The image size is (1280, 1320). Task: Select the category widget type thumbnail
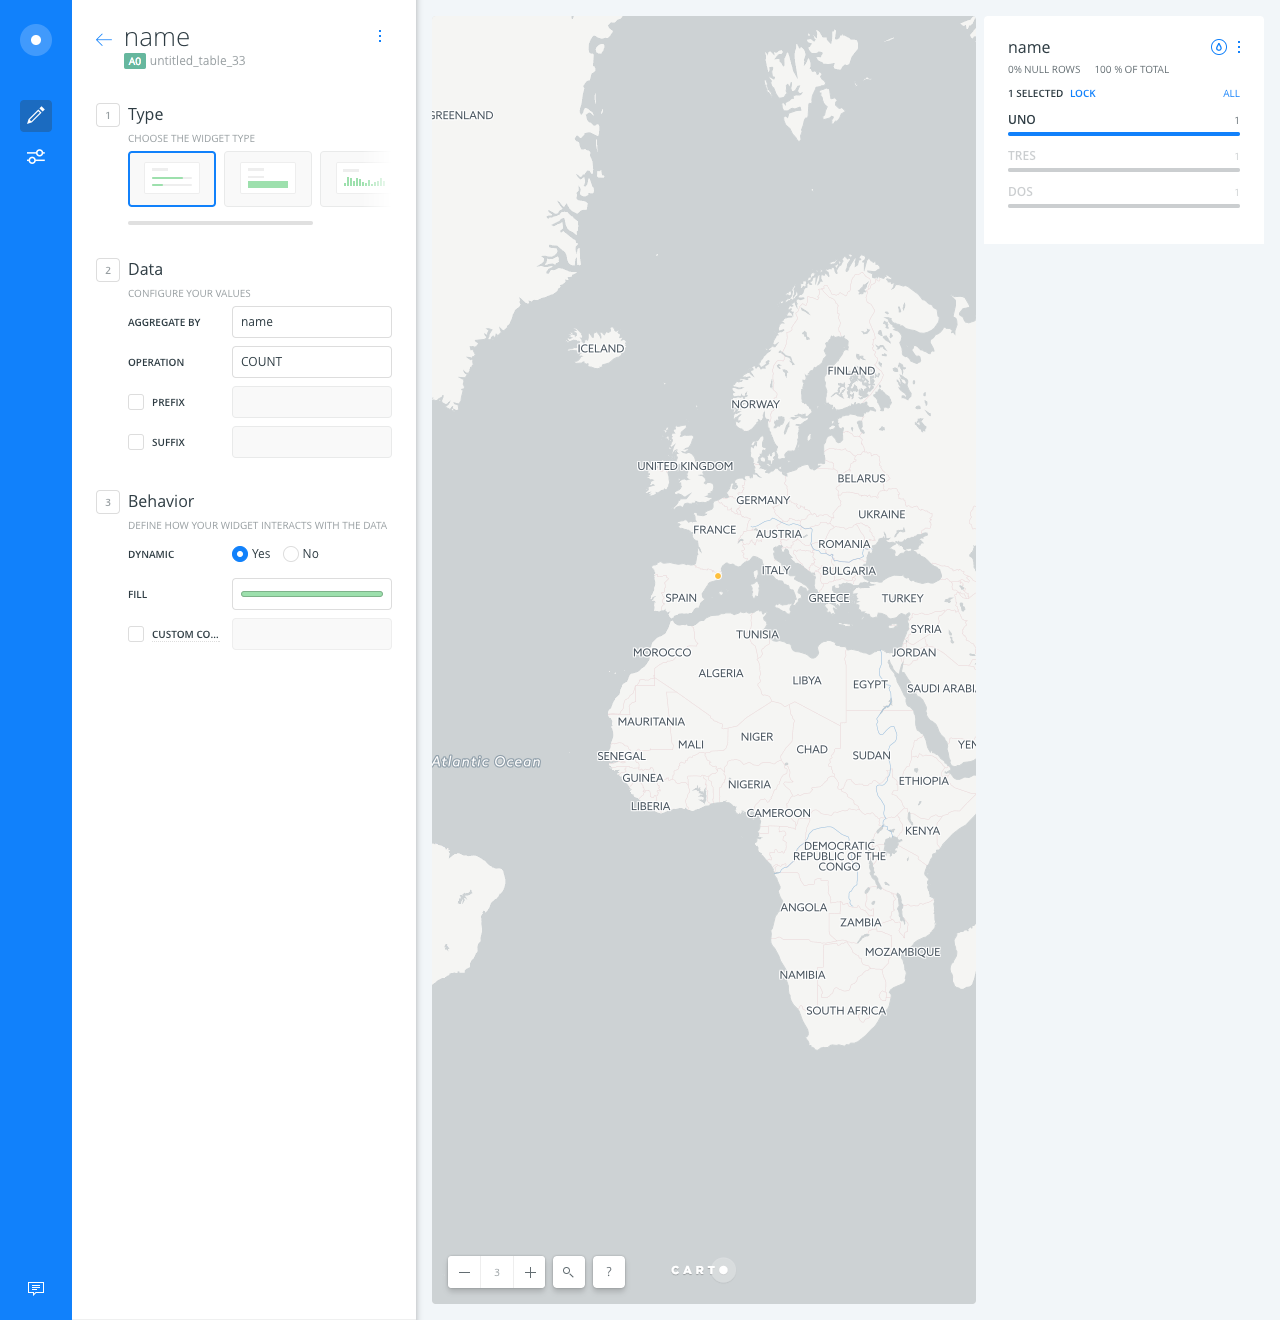pyautogui.click(x=172, y=179)
